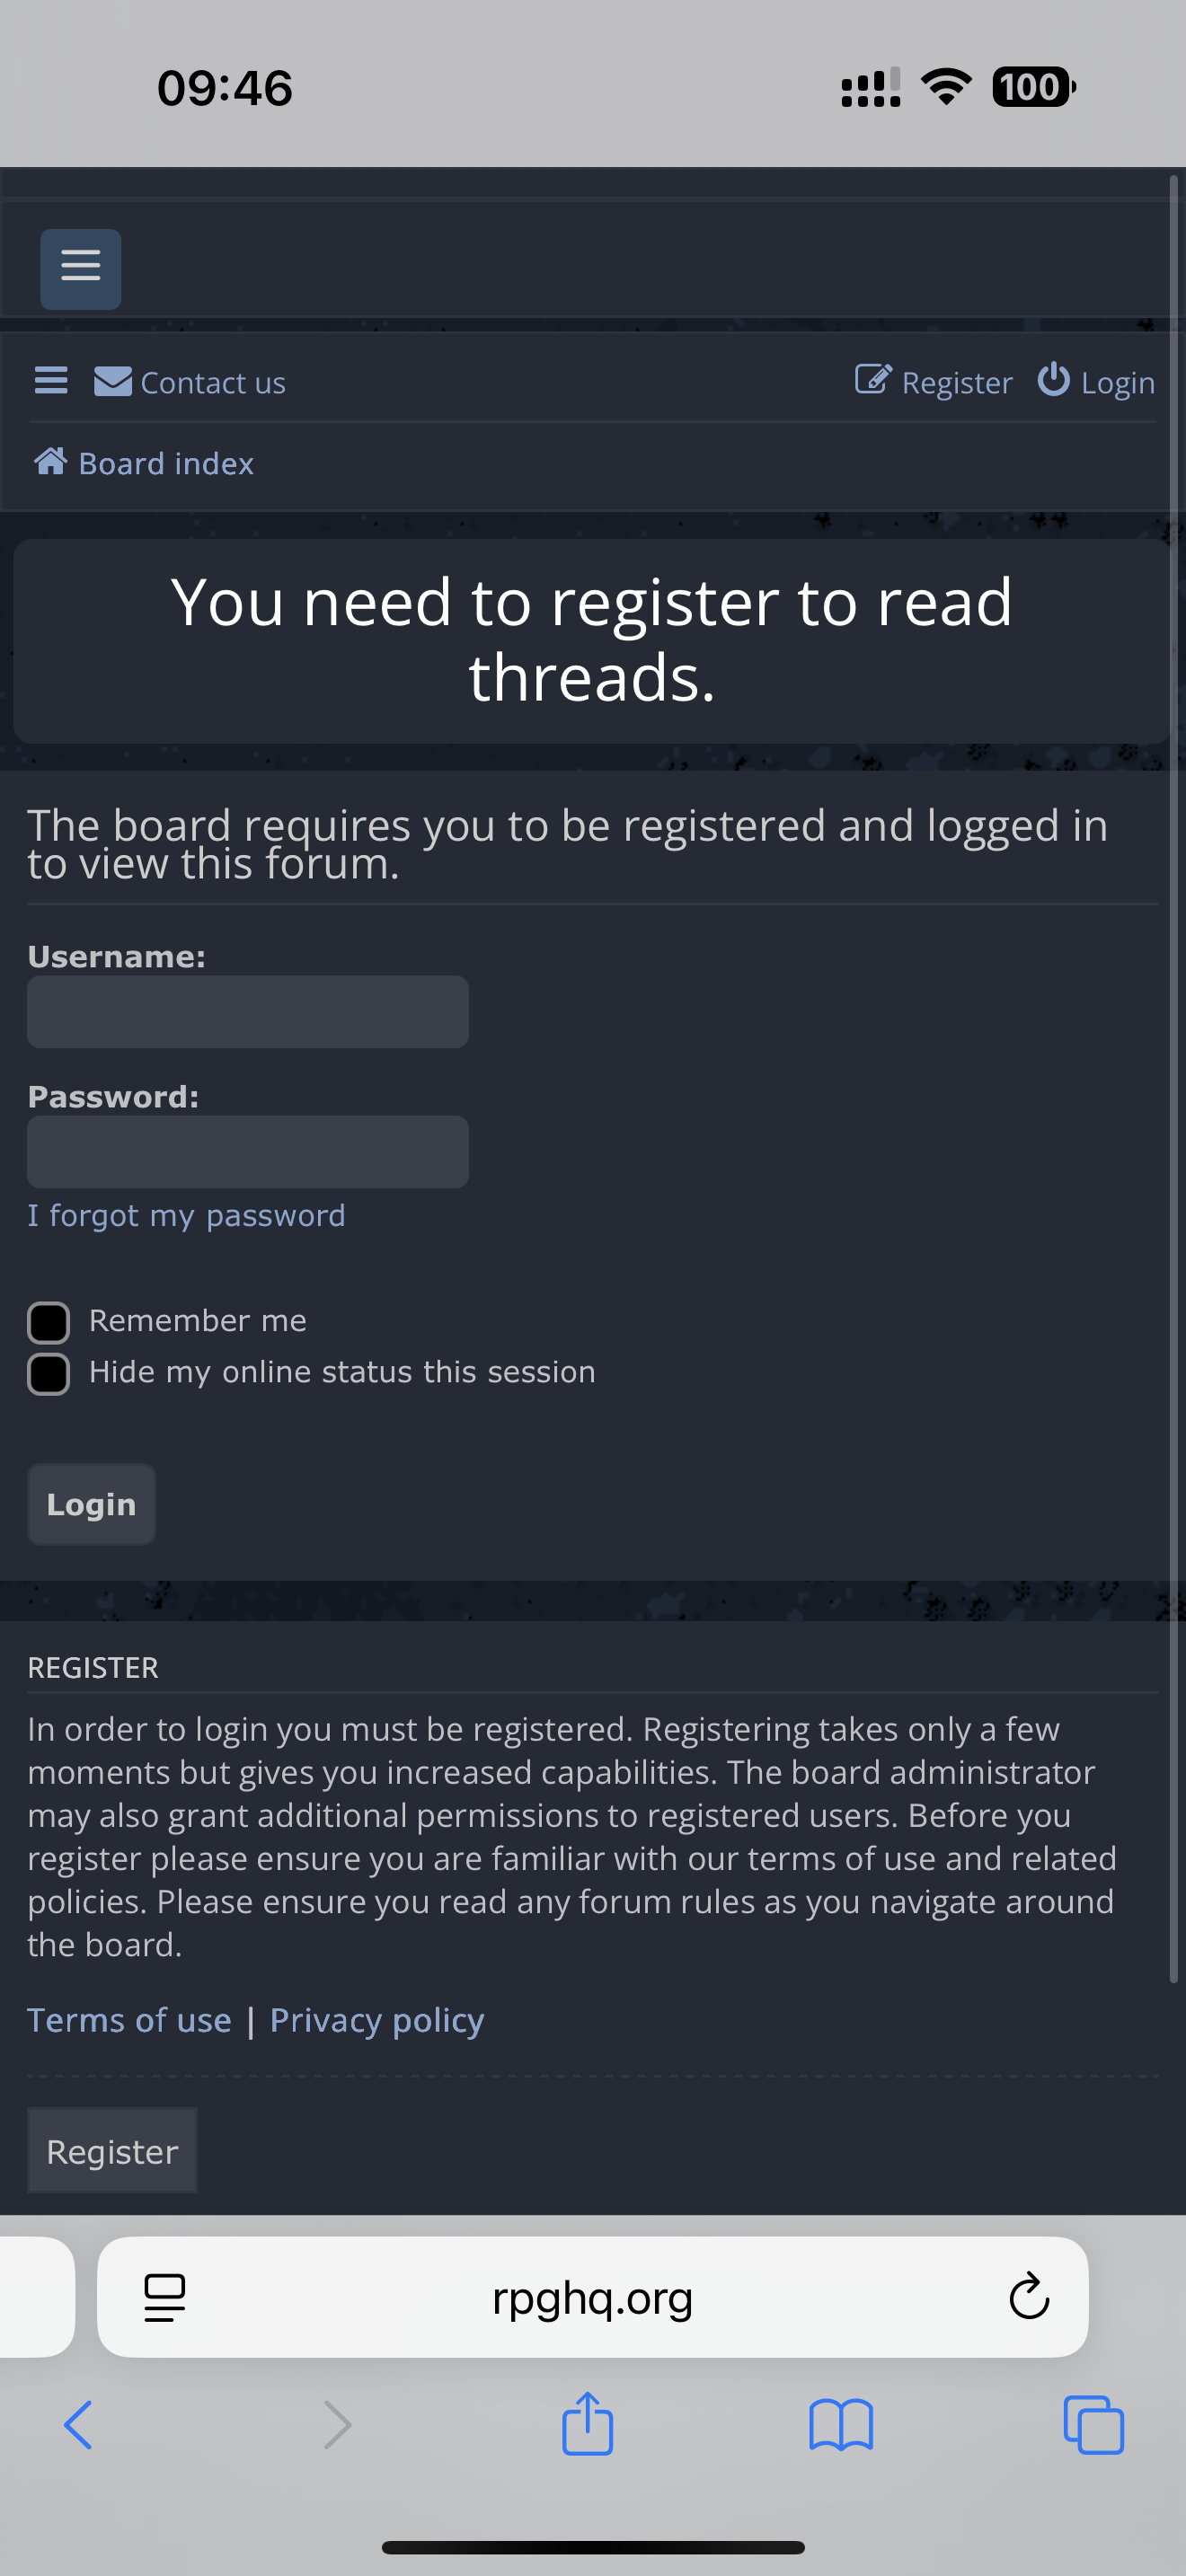Open the Safari share sheet icon
This screenshot has height=2576, width=1186.
[x=587, y=2425]
